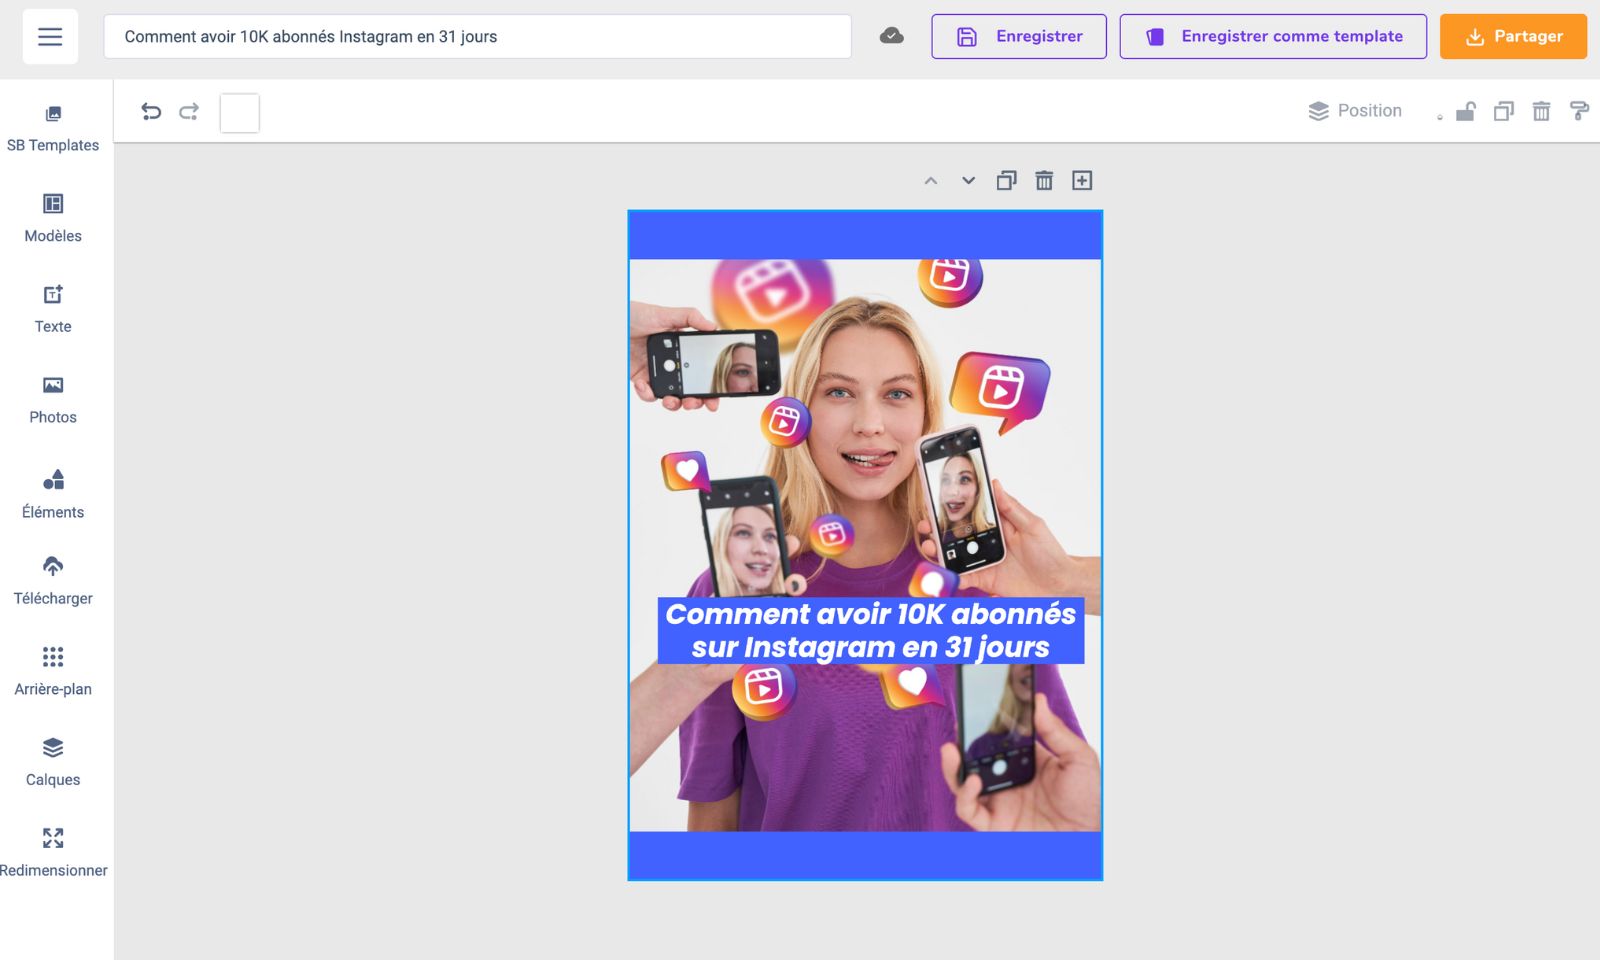This screenshot has height=960, width=1600.
Task: Duplicate the page above canvas
Action: [x=1006, y=181]
